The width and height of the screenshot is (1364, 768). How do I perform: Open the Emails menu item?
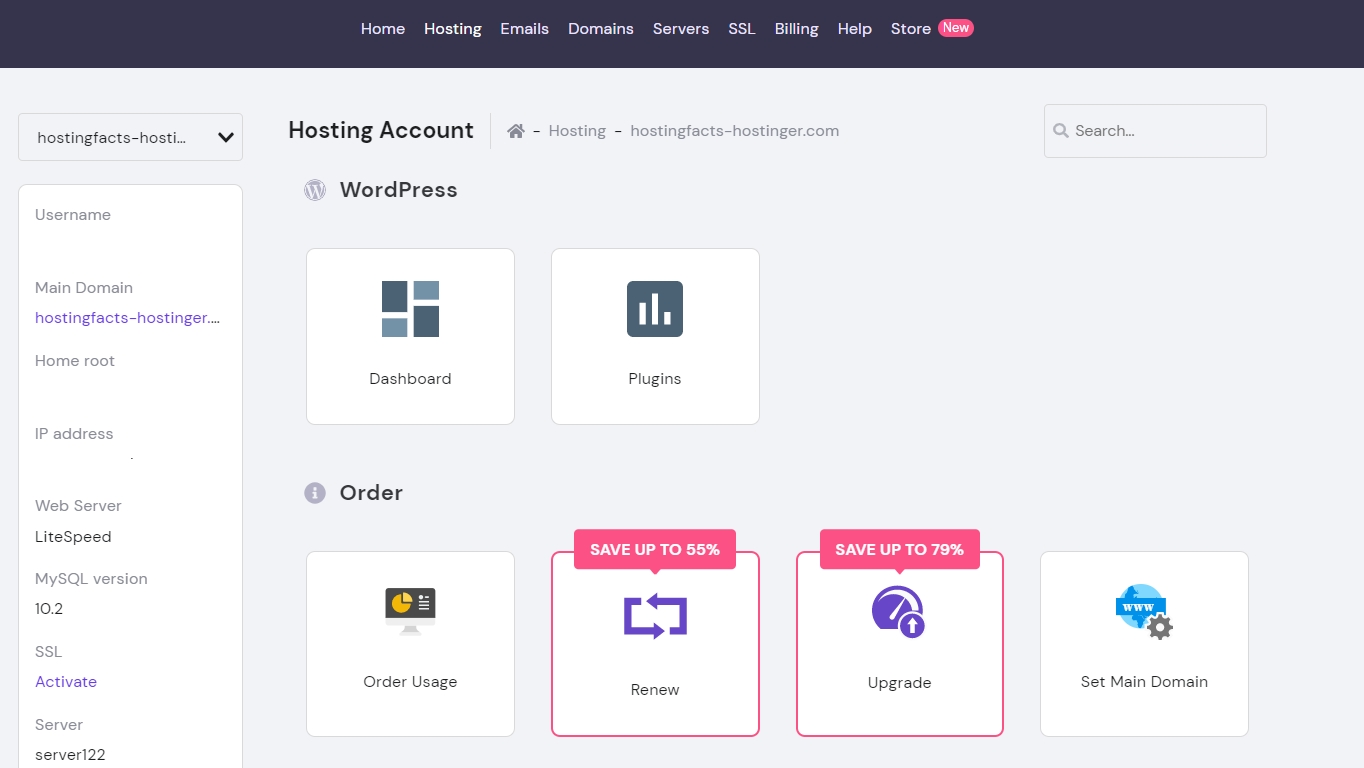point(525,29)
